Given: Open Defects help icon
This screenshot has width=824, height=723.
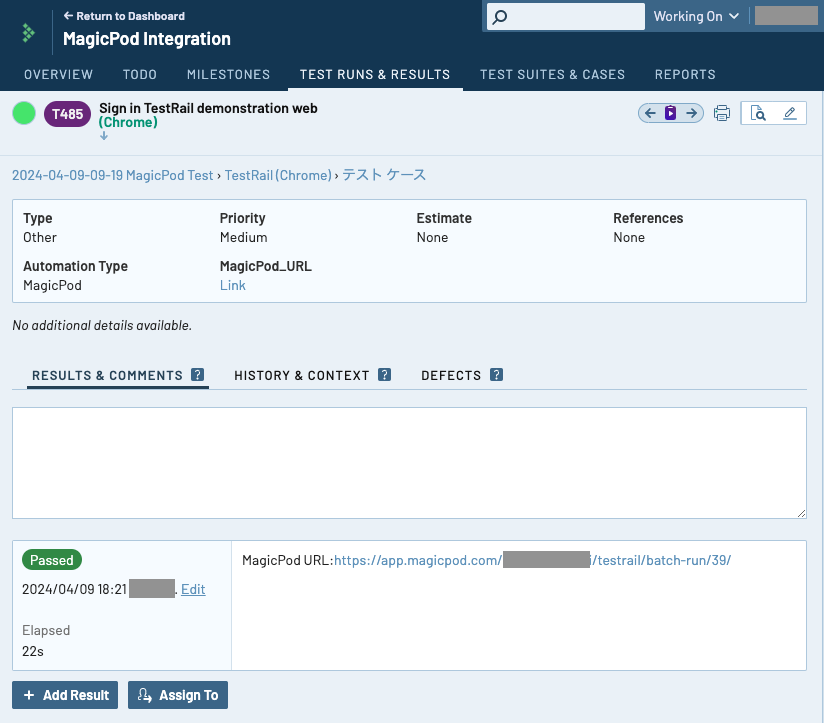Looking at the screenshot, I should [497, 375].
